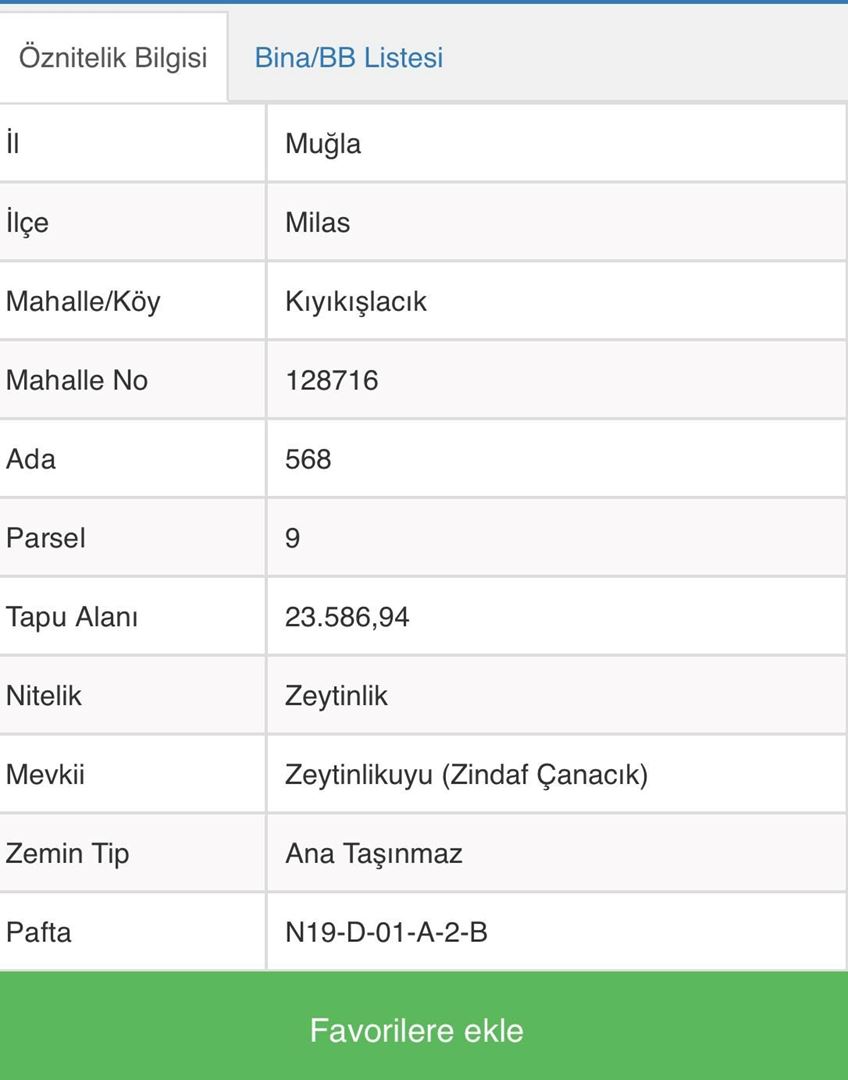Select the İlçe row label
This screenshot has width=848, height=1080.
click(x=27, y=222)
